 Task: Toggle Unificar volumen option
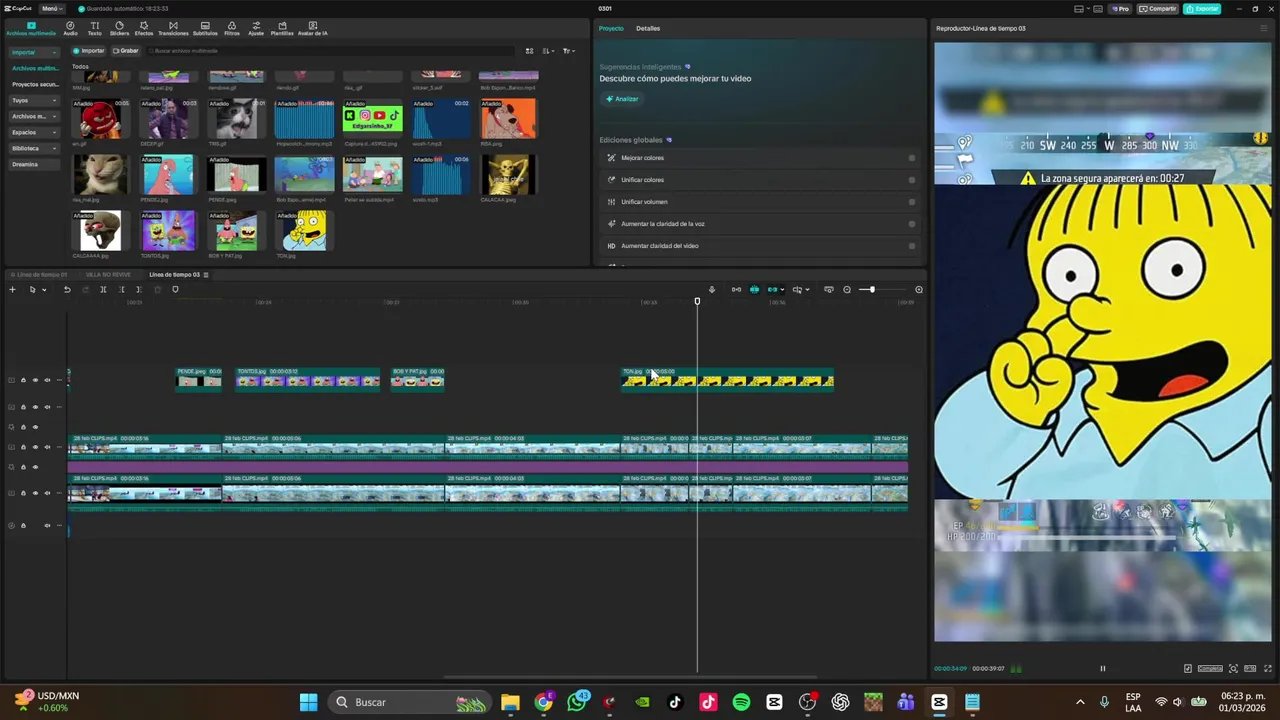pos(911,202)
